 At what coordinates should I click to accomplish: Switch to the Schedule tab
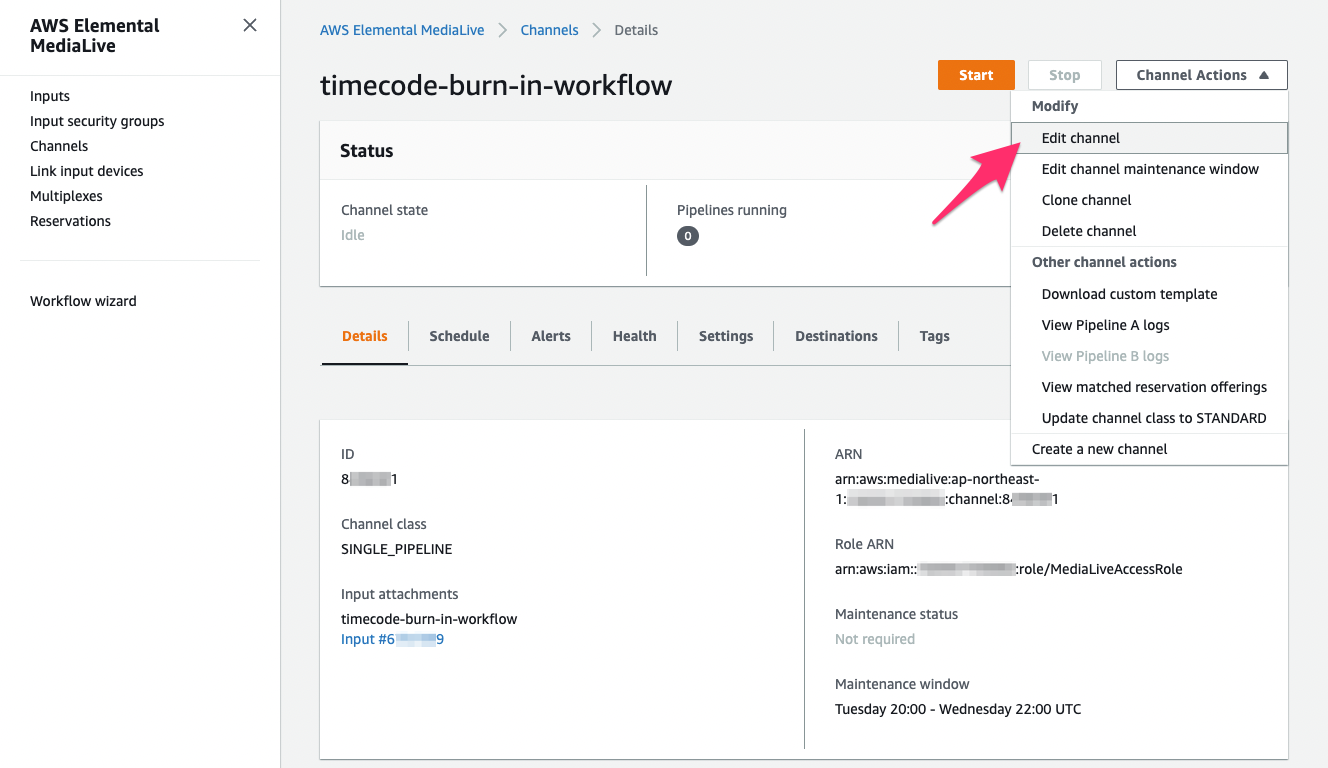[x=459, y=336]
